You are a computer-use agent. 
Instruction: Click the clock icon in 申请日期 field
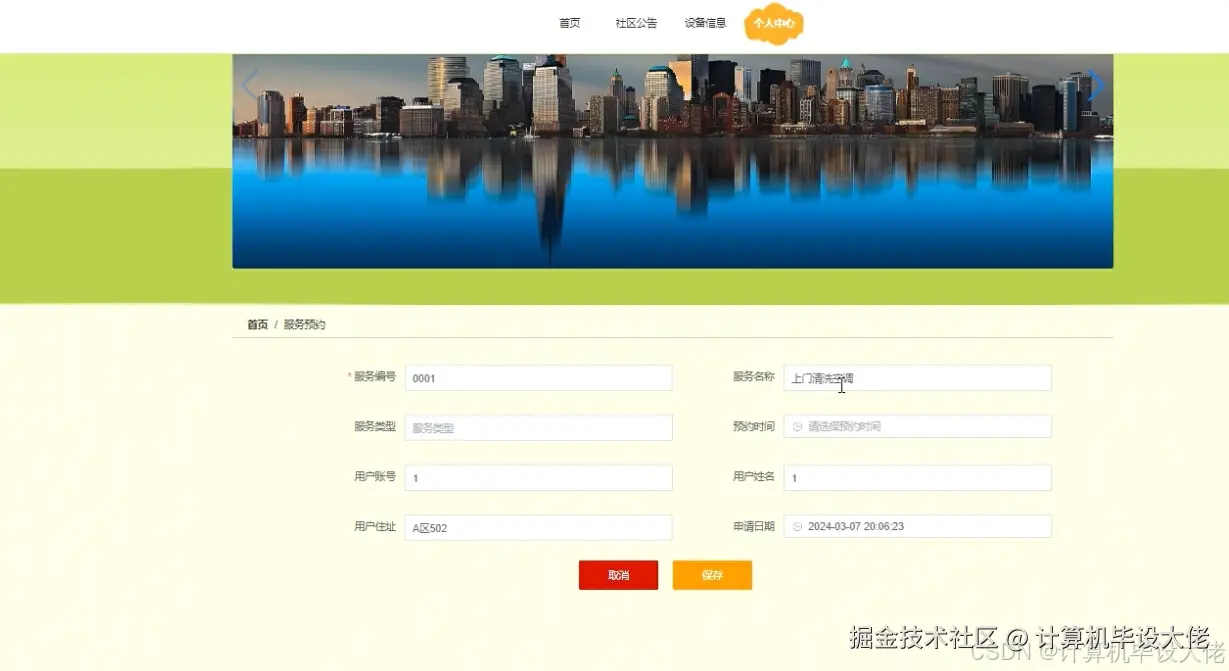pos(797,526)
